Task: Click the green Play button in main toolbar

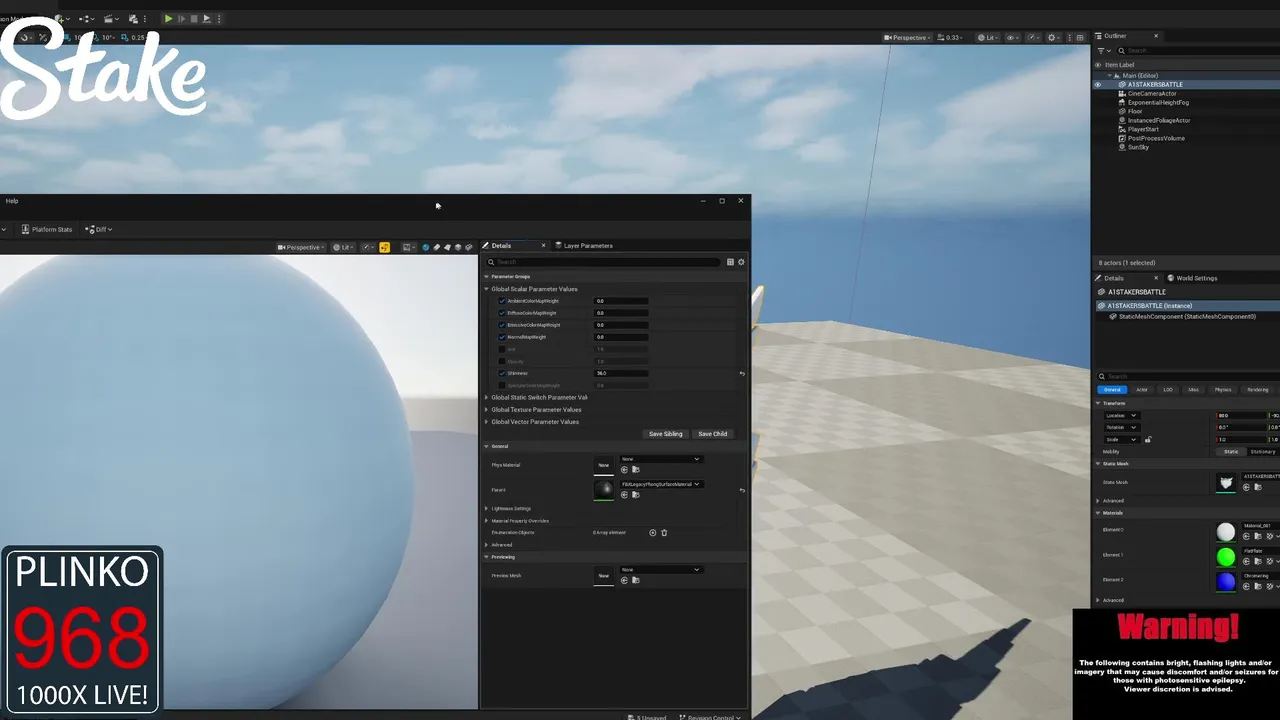Action: (168, 18)
